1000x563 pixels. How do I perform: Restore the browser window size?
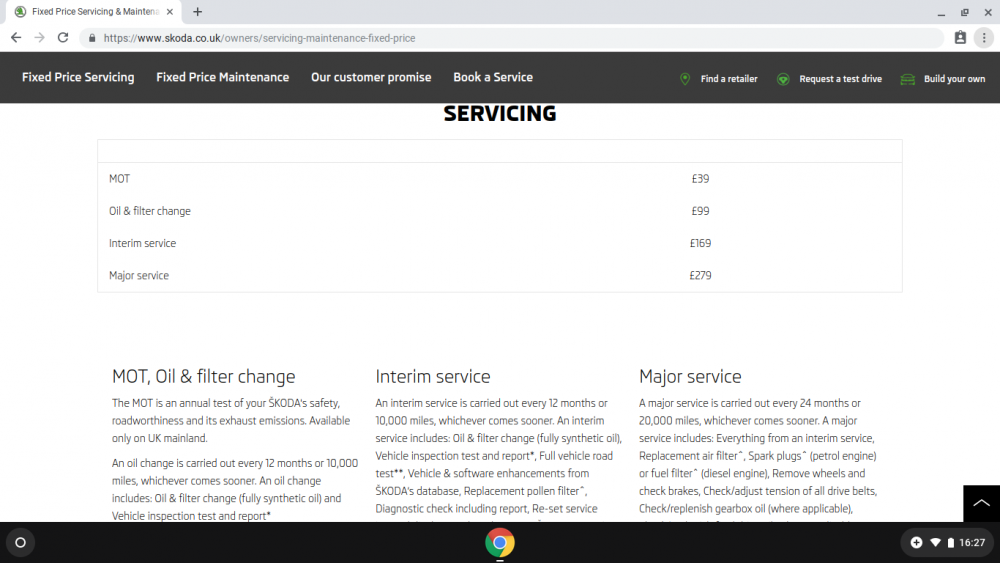(x=964, y=12)
